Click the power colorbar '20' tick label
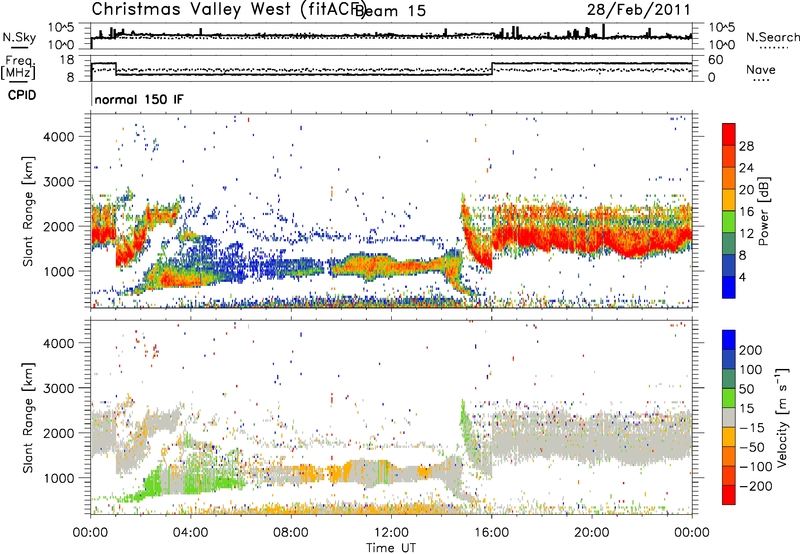 [x=746, y=190]
